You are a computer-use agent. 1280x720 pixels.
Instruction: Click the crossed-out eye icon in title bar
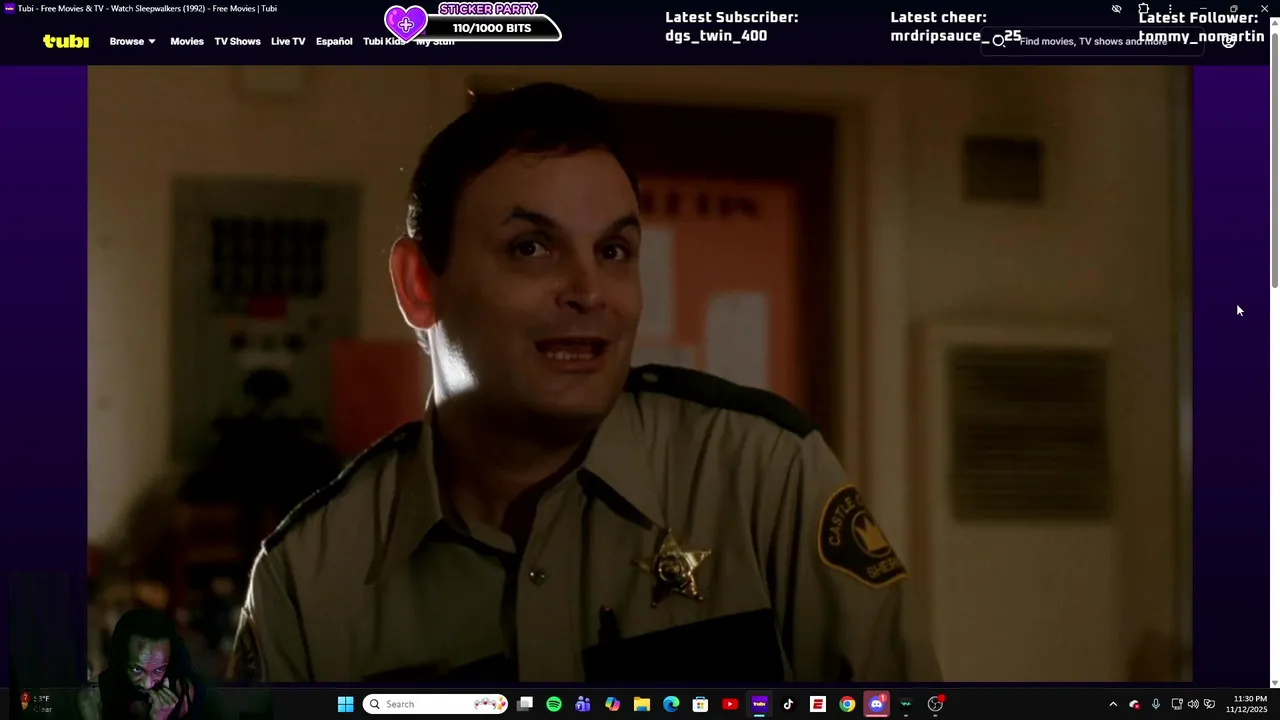coord(1116,9)
